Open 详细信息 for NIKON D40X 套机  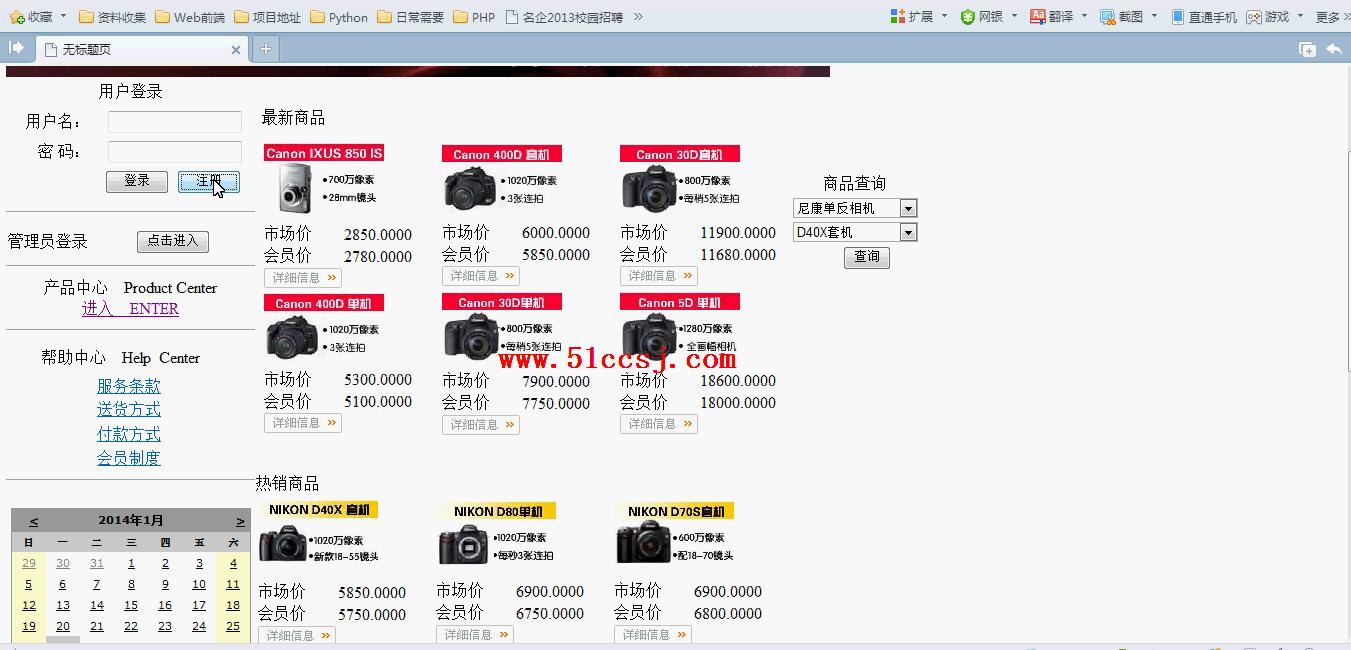tap(297, 636)
